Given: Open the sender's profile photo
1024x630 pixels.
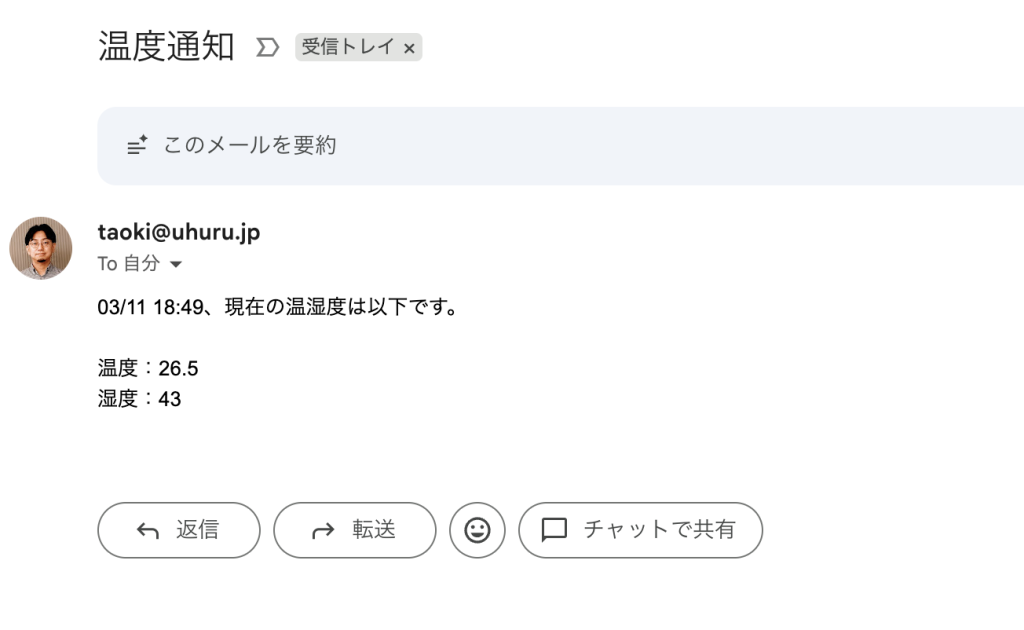Looking at the screenshot, I should (x=41, y=248).
